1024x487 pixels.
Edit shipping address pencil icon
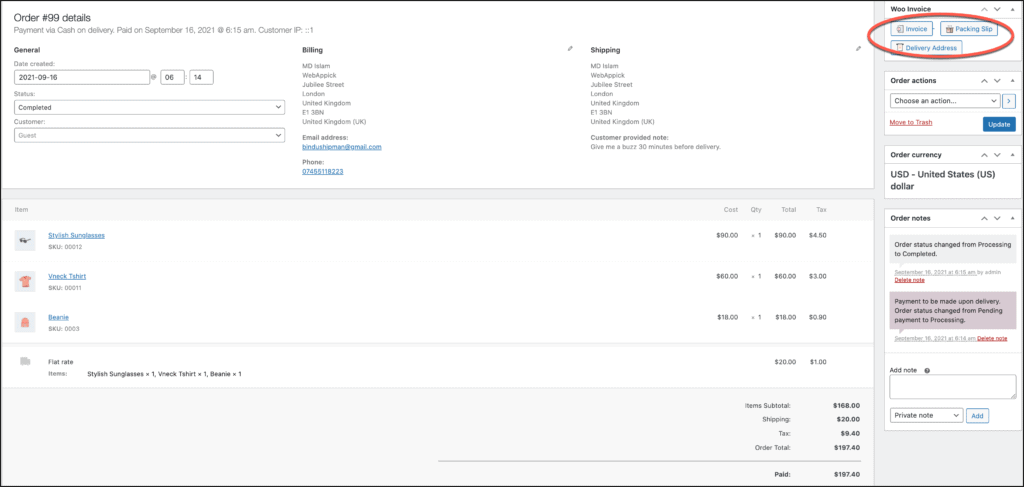click(858, 48)
